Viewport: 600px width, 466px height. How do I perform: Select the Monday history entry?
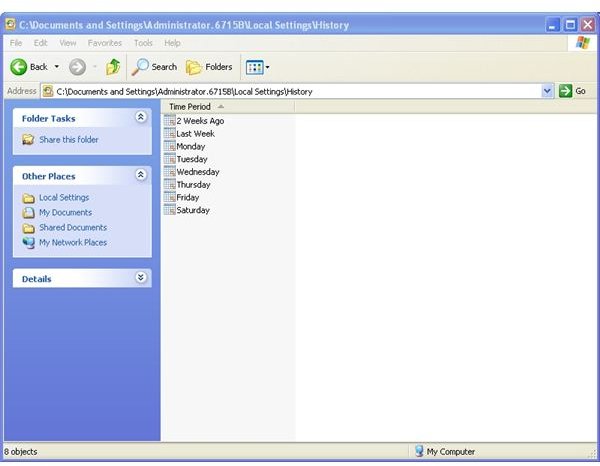click(191, 147)
